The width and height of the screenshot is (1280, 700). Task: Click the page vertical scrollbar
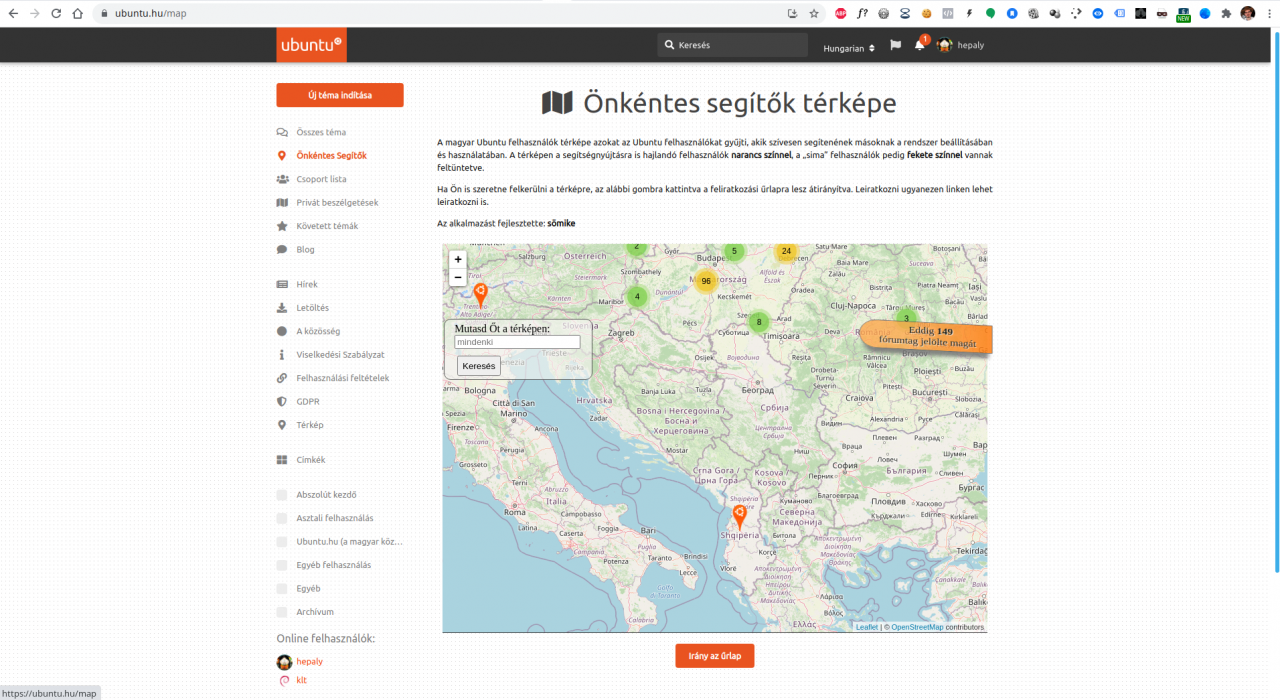(x=1276, y=300)
